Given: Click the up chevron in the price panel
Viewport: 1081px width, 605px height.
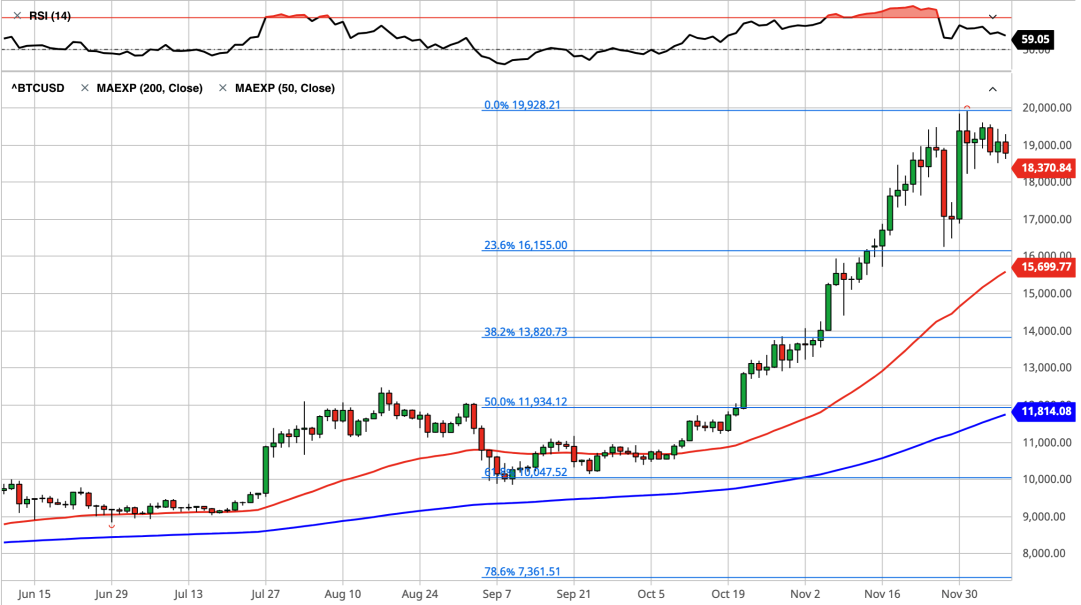Looking at the screenshot, I should pyautogui.click(x=993, y=89).
